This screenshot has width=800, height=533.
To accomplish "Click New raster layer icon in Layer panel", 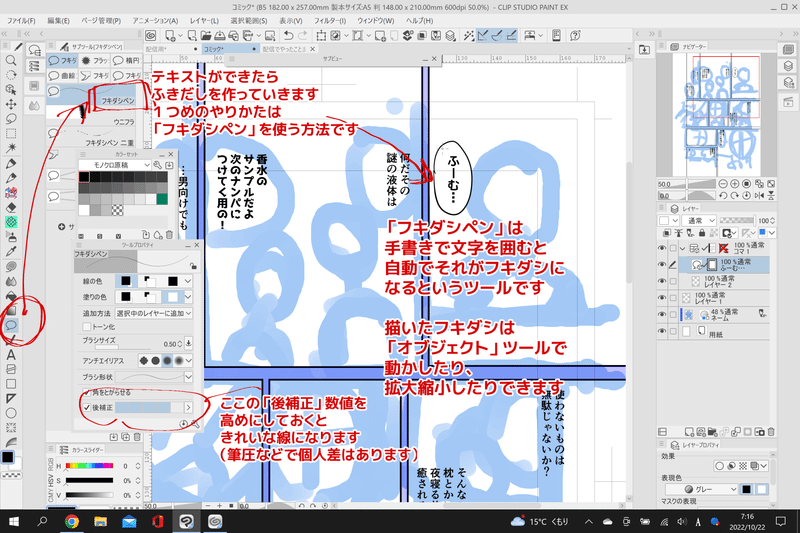I will tap(689, 432).
